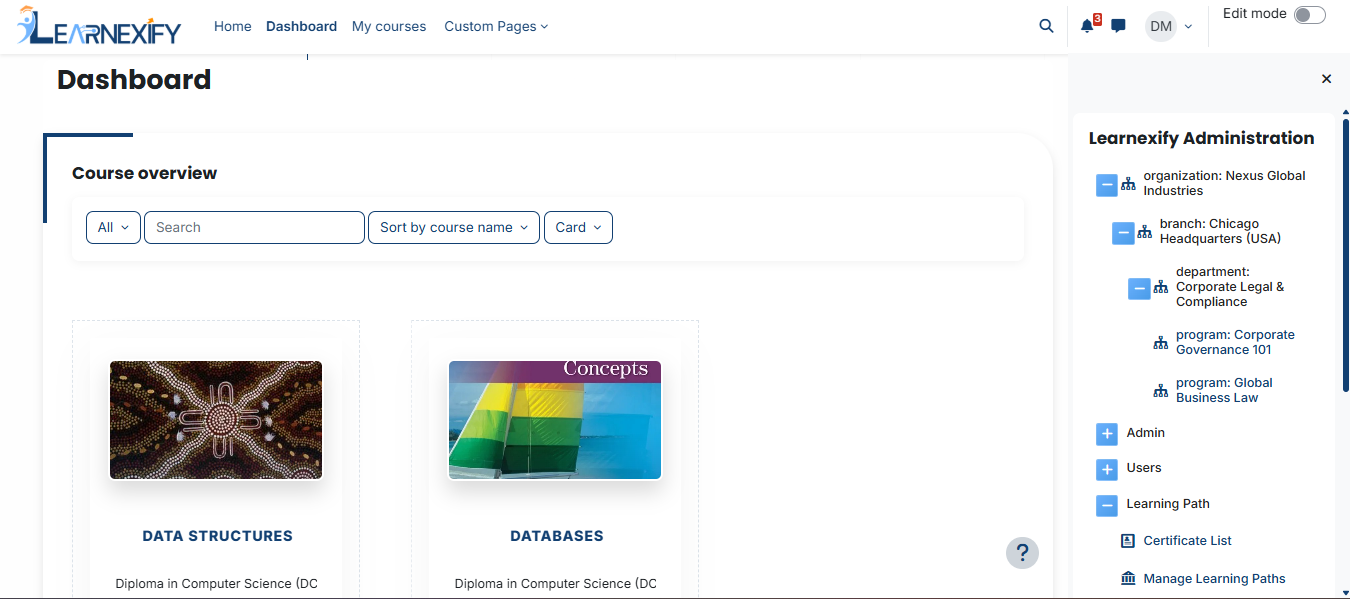Open the Card view dropdown

[578, 228]
